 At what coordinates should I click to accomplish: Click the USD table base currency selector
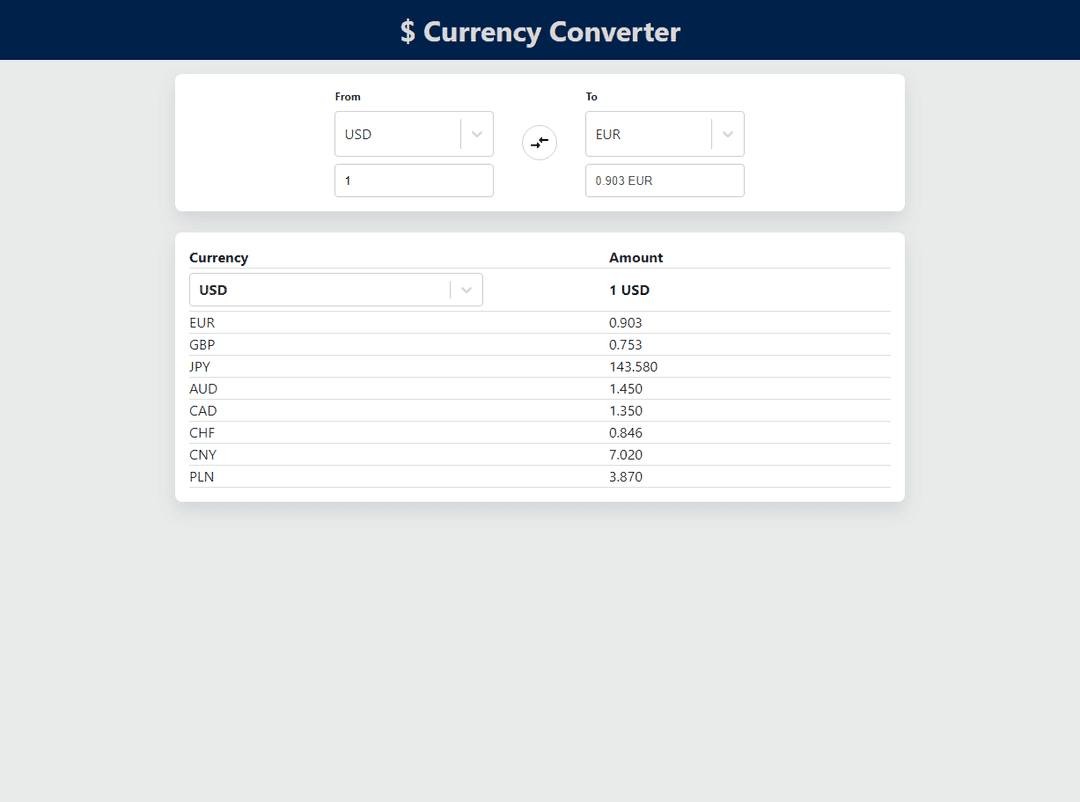pyautogui.click(x=319, y=290)
